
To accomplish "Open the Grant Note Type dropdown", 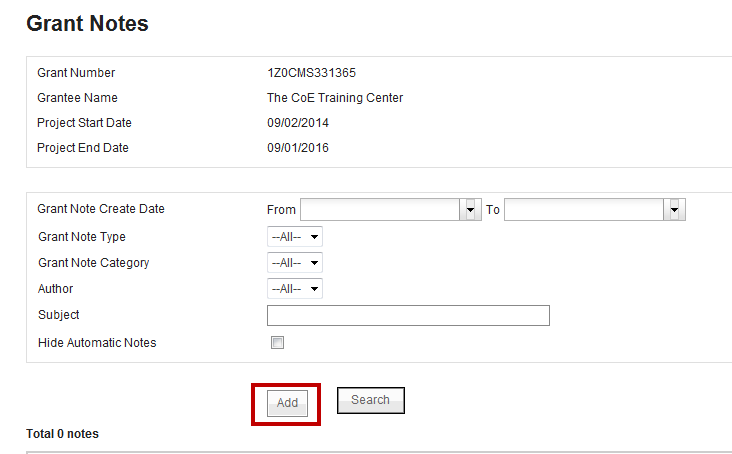I will point(294,237).
